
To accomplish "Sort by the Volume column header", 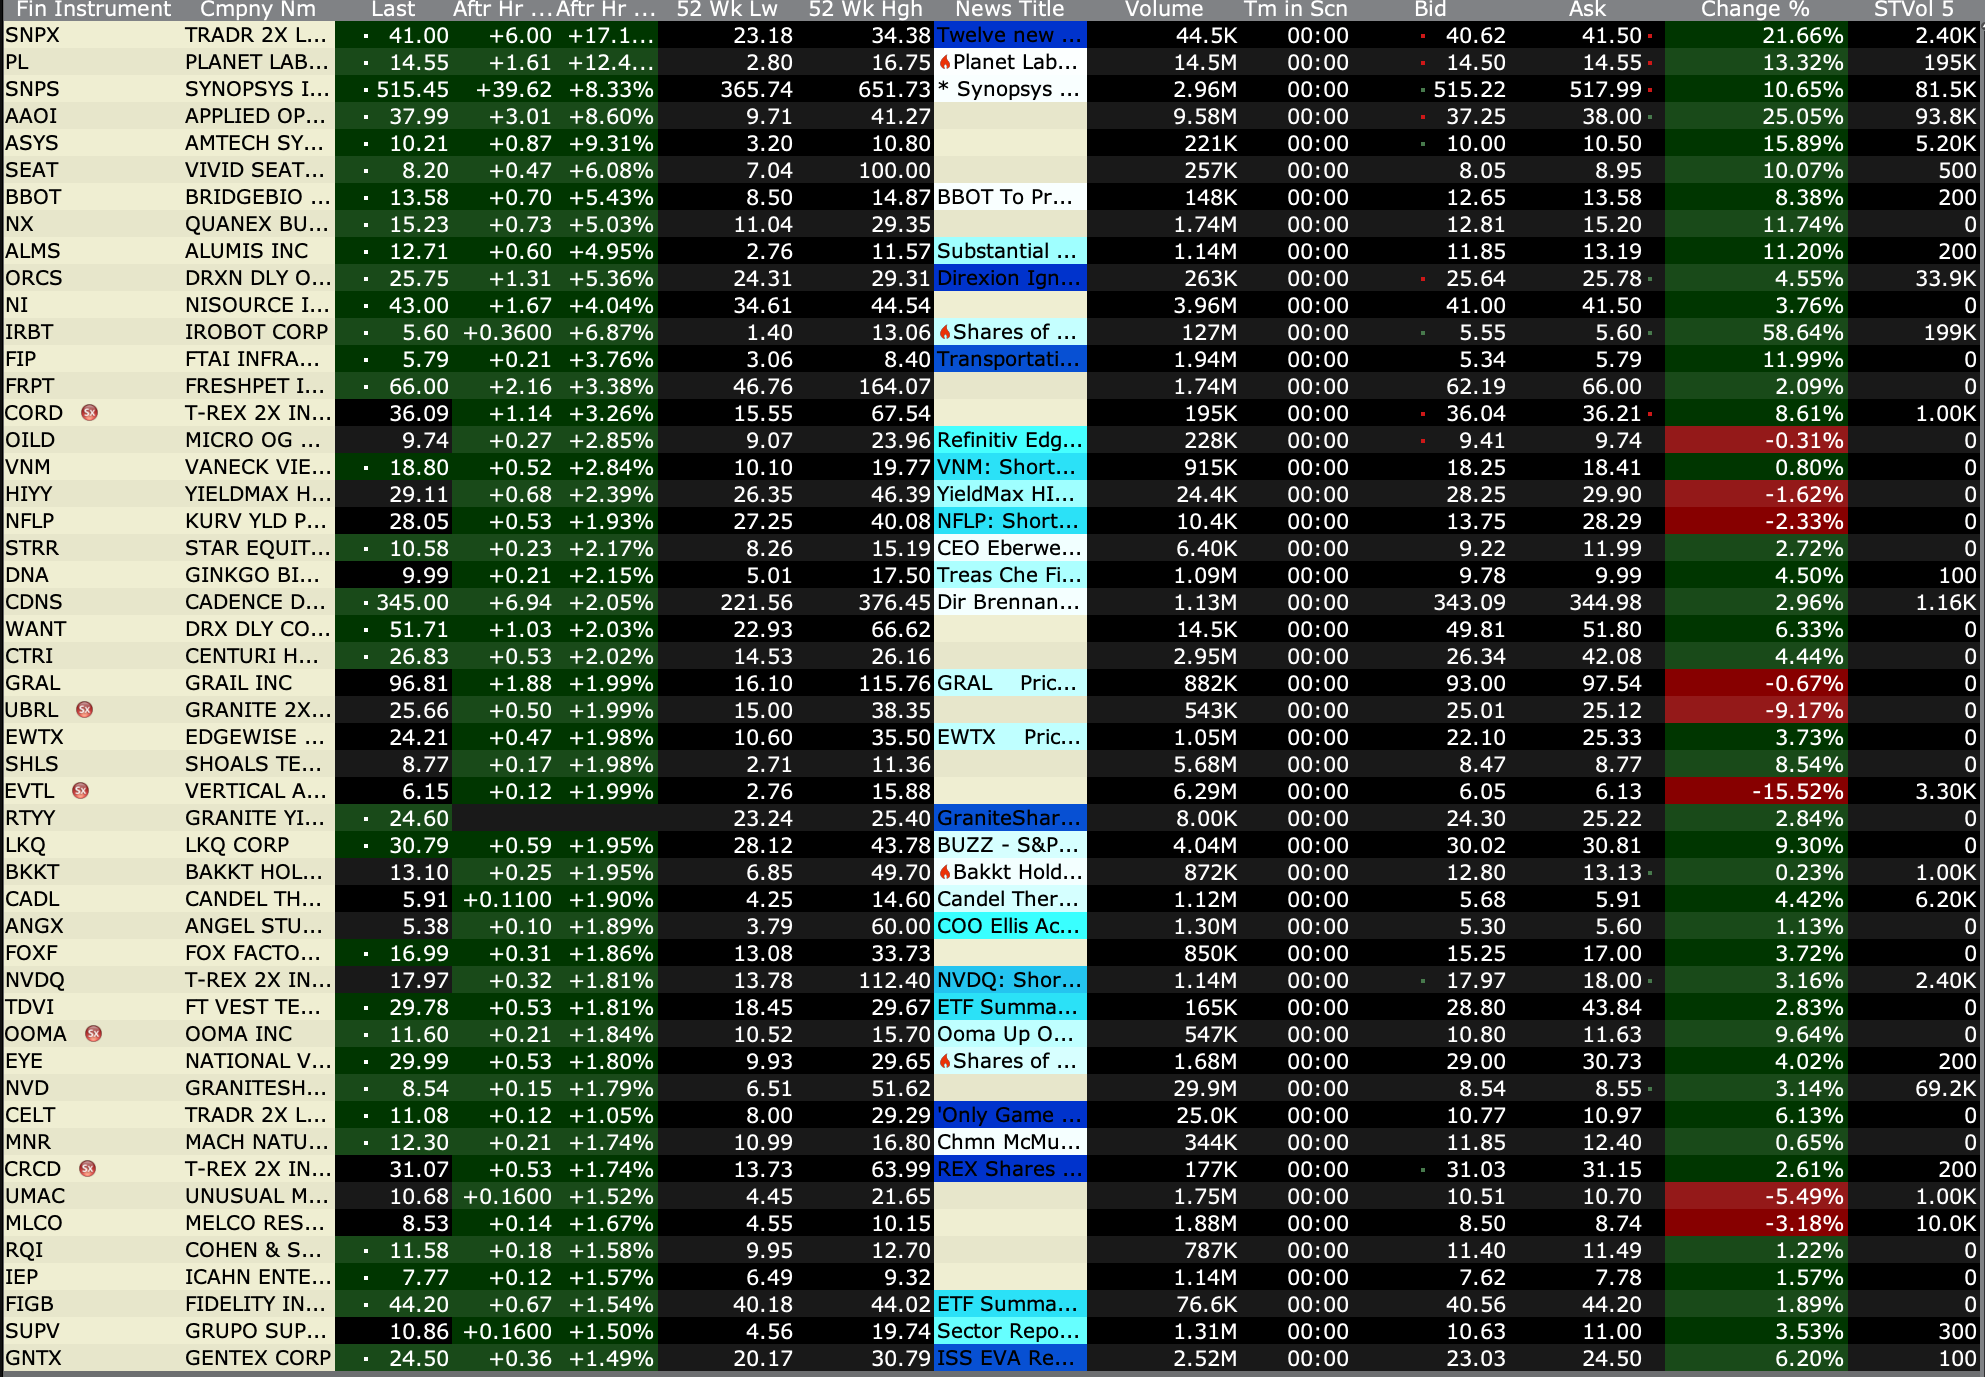I will tap(1163, 9).
